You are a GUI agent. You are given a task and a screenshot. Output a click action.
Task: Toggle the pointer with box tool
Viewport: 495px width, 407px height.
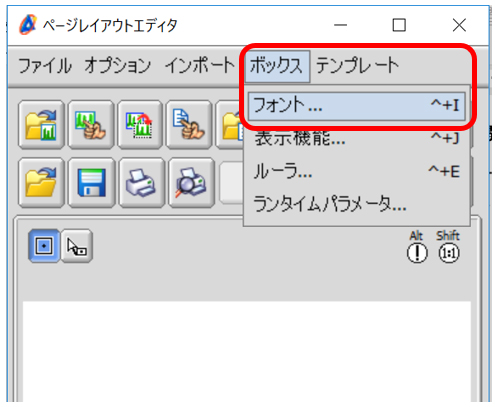(x=77, y=246)
